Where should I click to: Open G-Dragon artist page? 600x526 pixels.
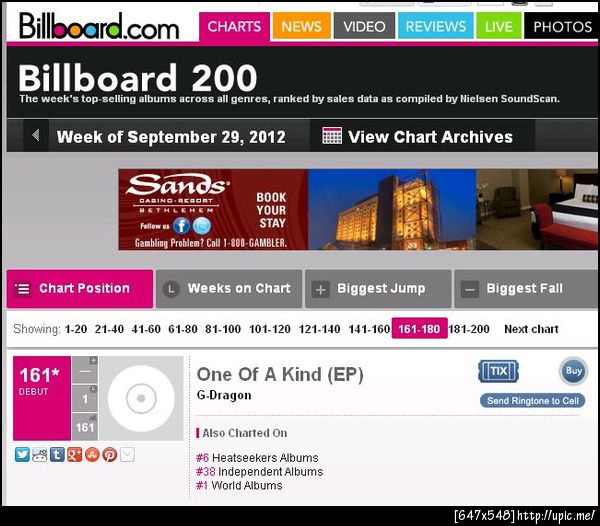224,395
